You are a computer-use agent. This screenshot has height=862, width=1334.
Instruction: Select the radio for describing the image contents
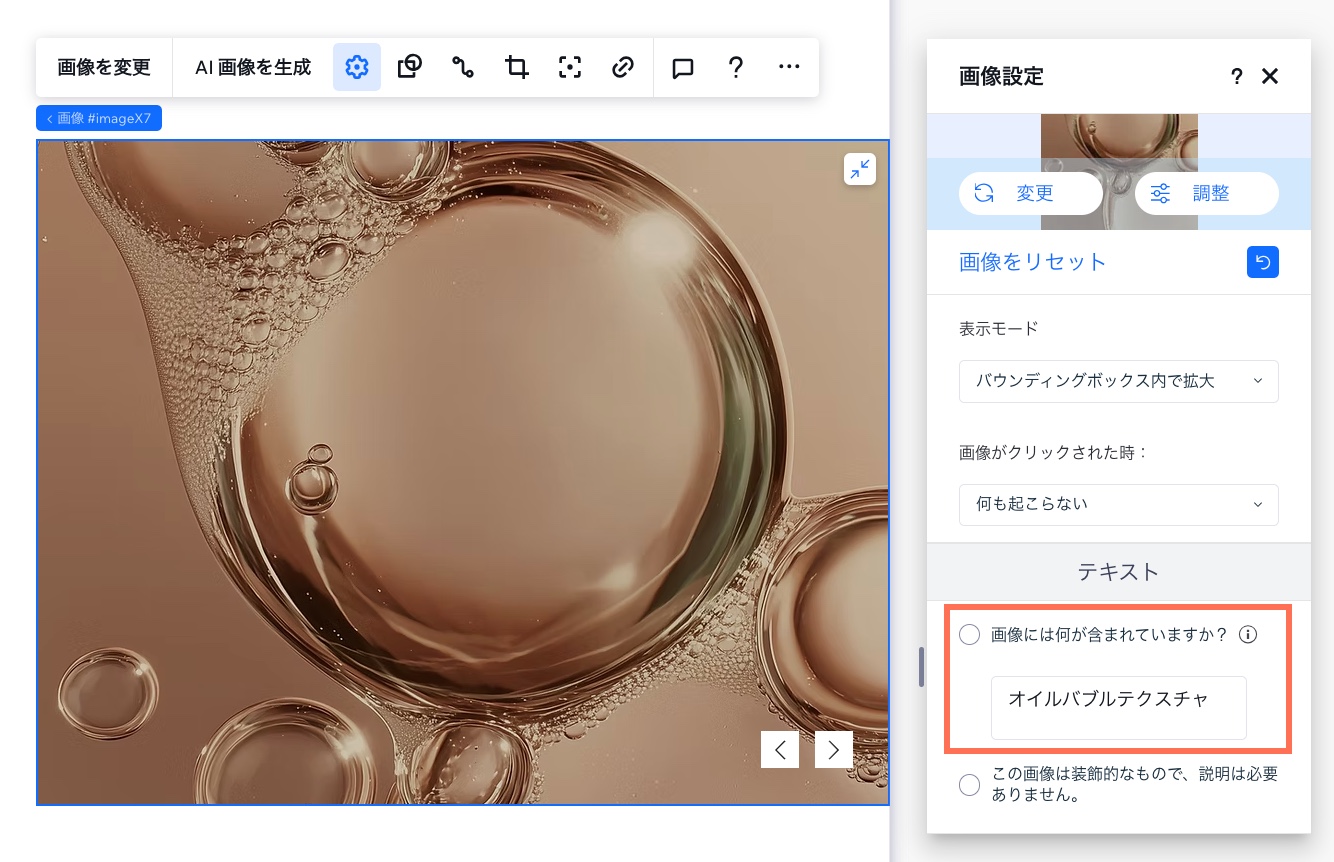click(969, 634)
